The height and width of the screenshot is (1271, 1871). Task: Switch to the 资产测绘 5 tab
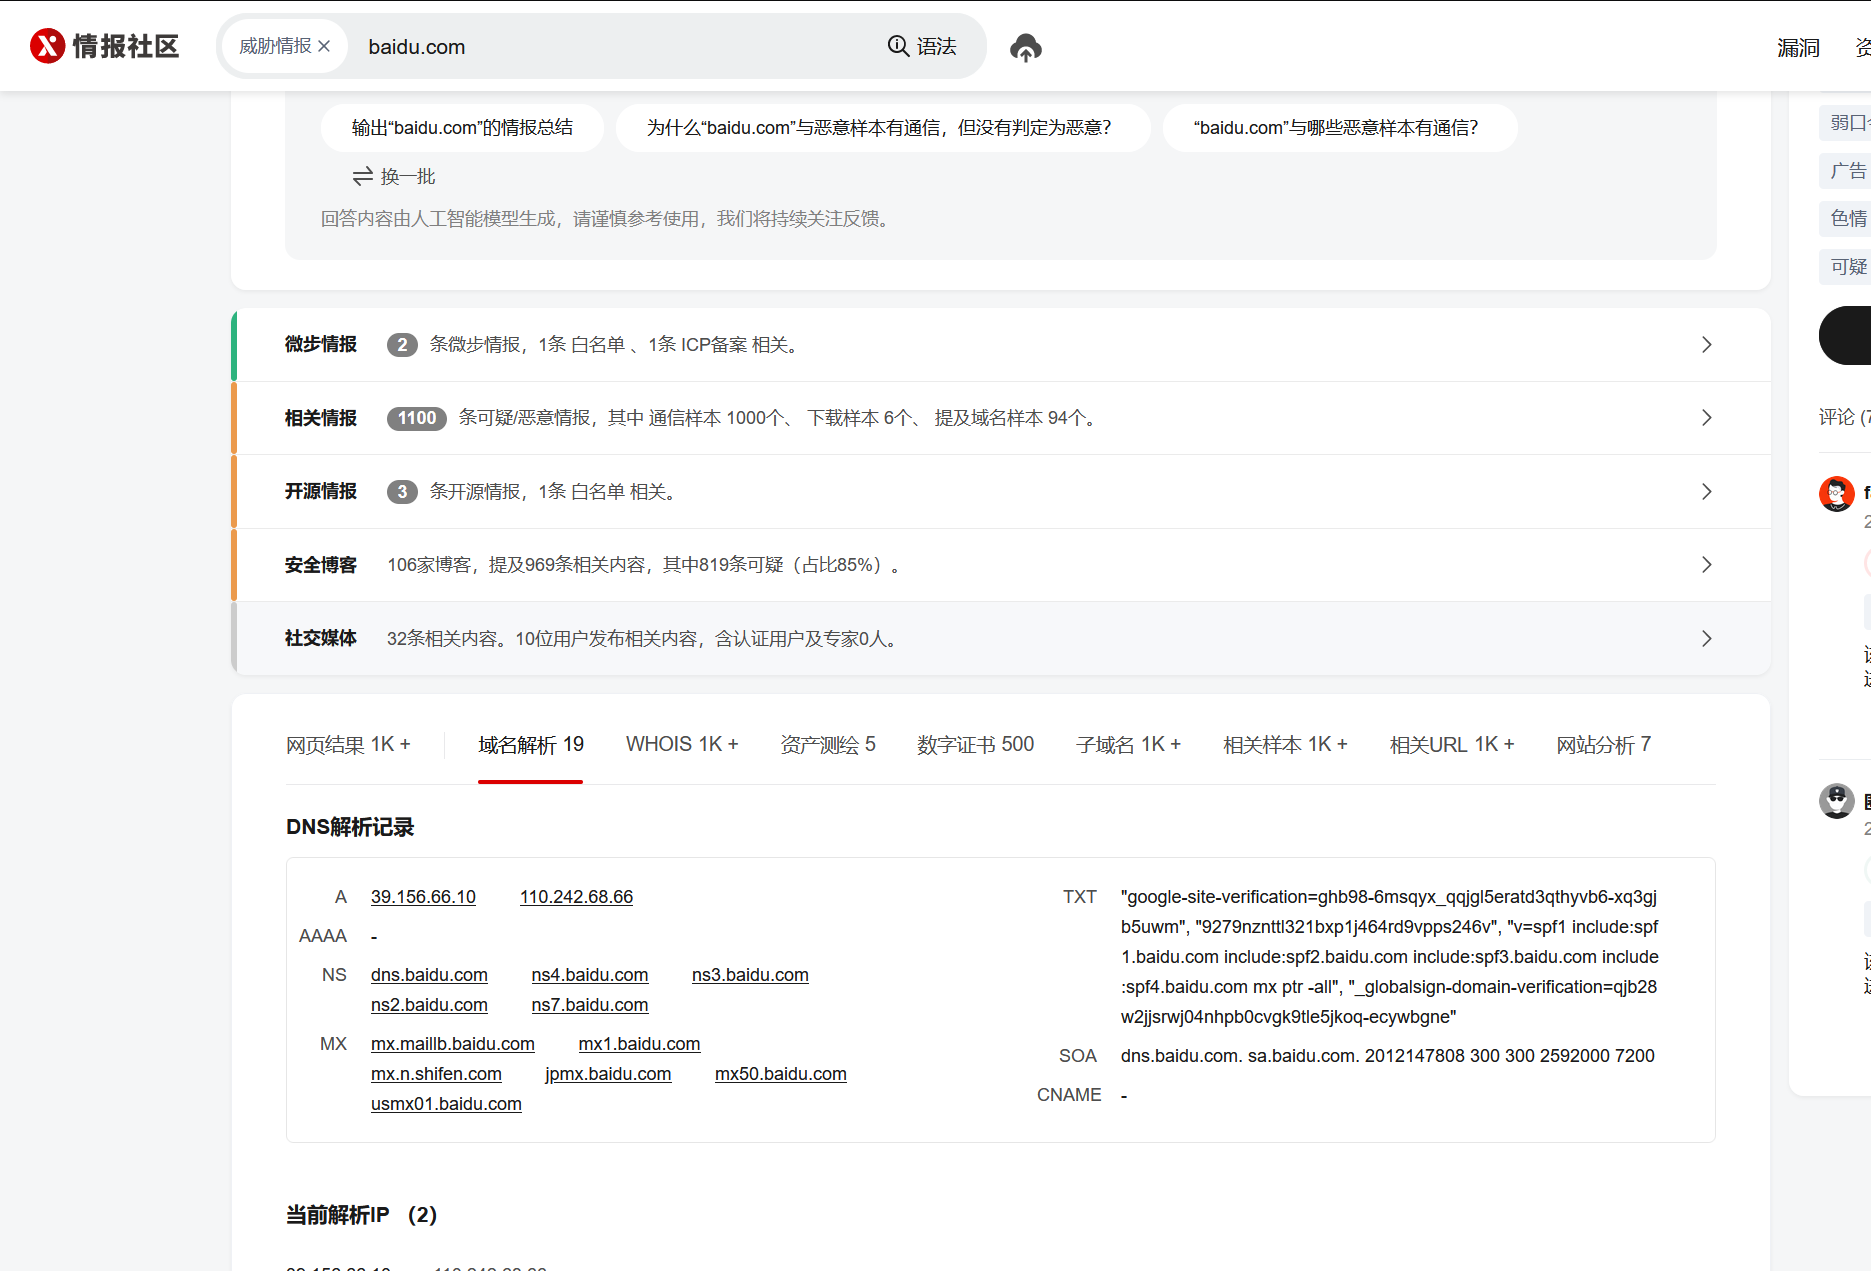pos(828,745)
